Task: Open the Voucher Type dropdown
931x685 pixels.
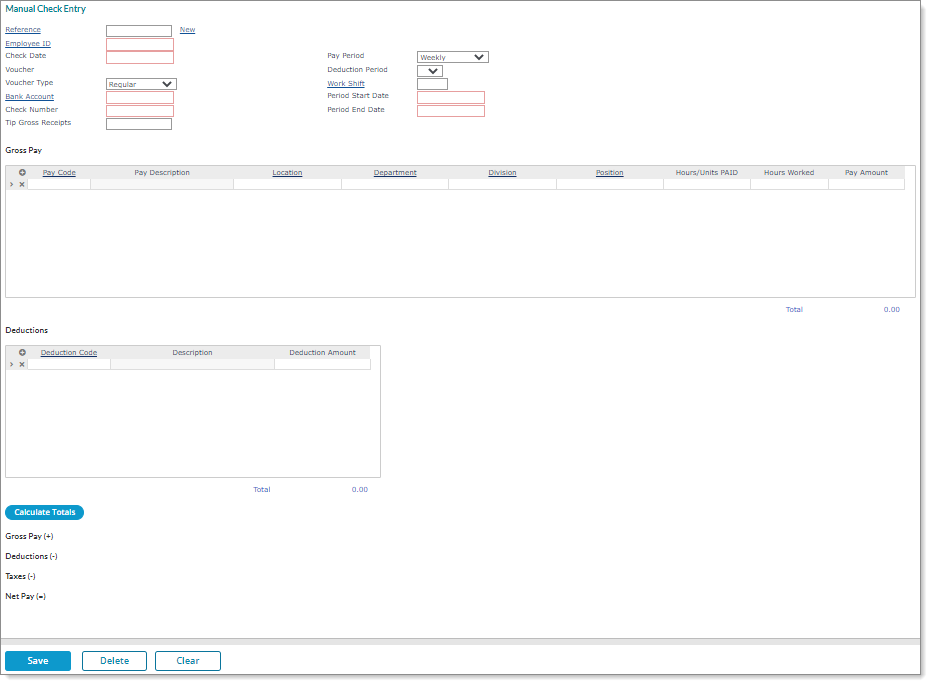Action: coord(138,83)
